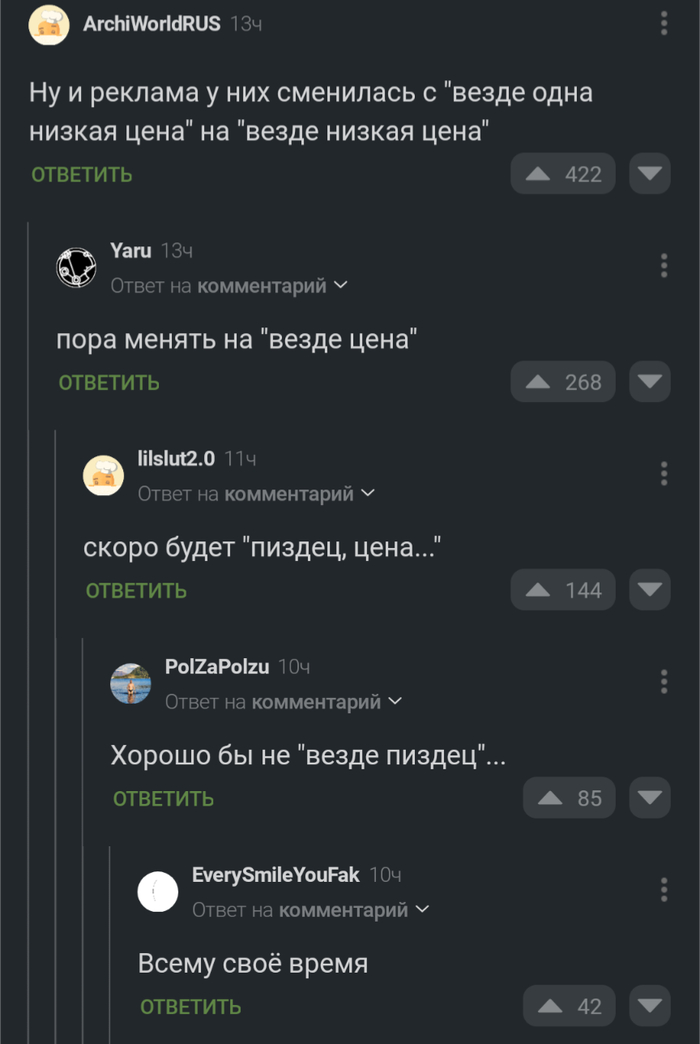
Task: Click ОТВЕТИТЬ under EverySmileYouFak comment
Action: pos(190,1006)
